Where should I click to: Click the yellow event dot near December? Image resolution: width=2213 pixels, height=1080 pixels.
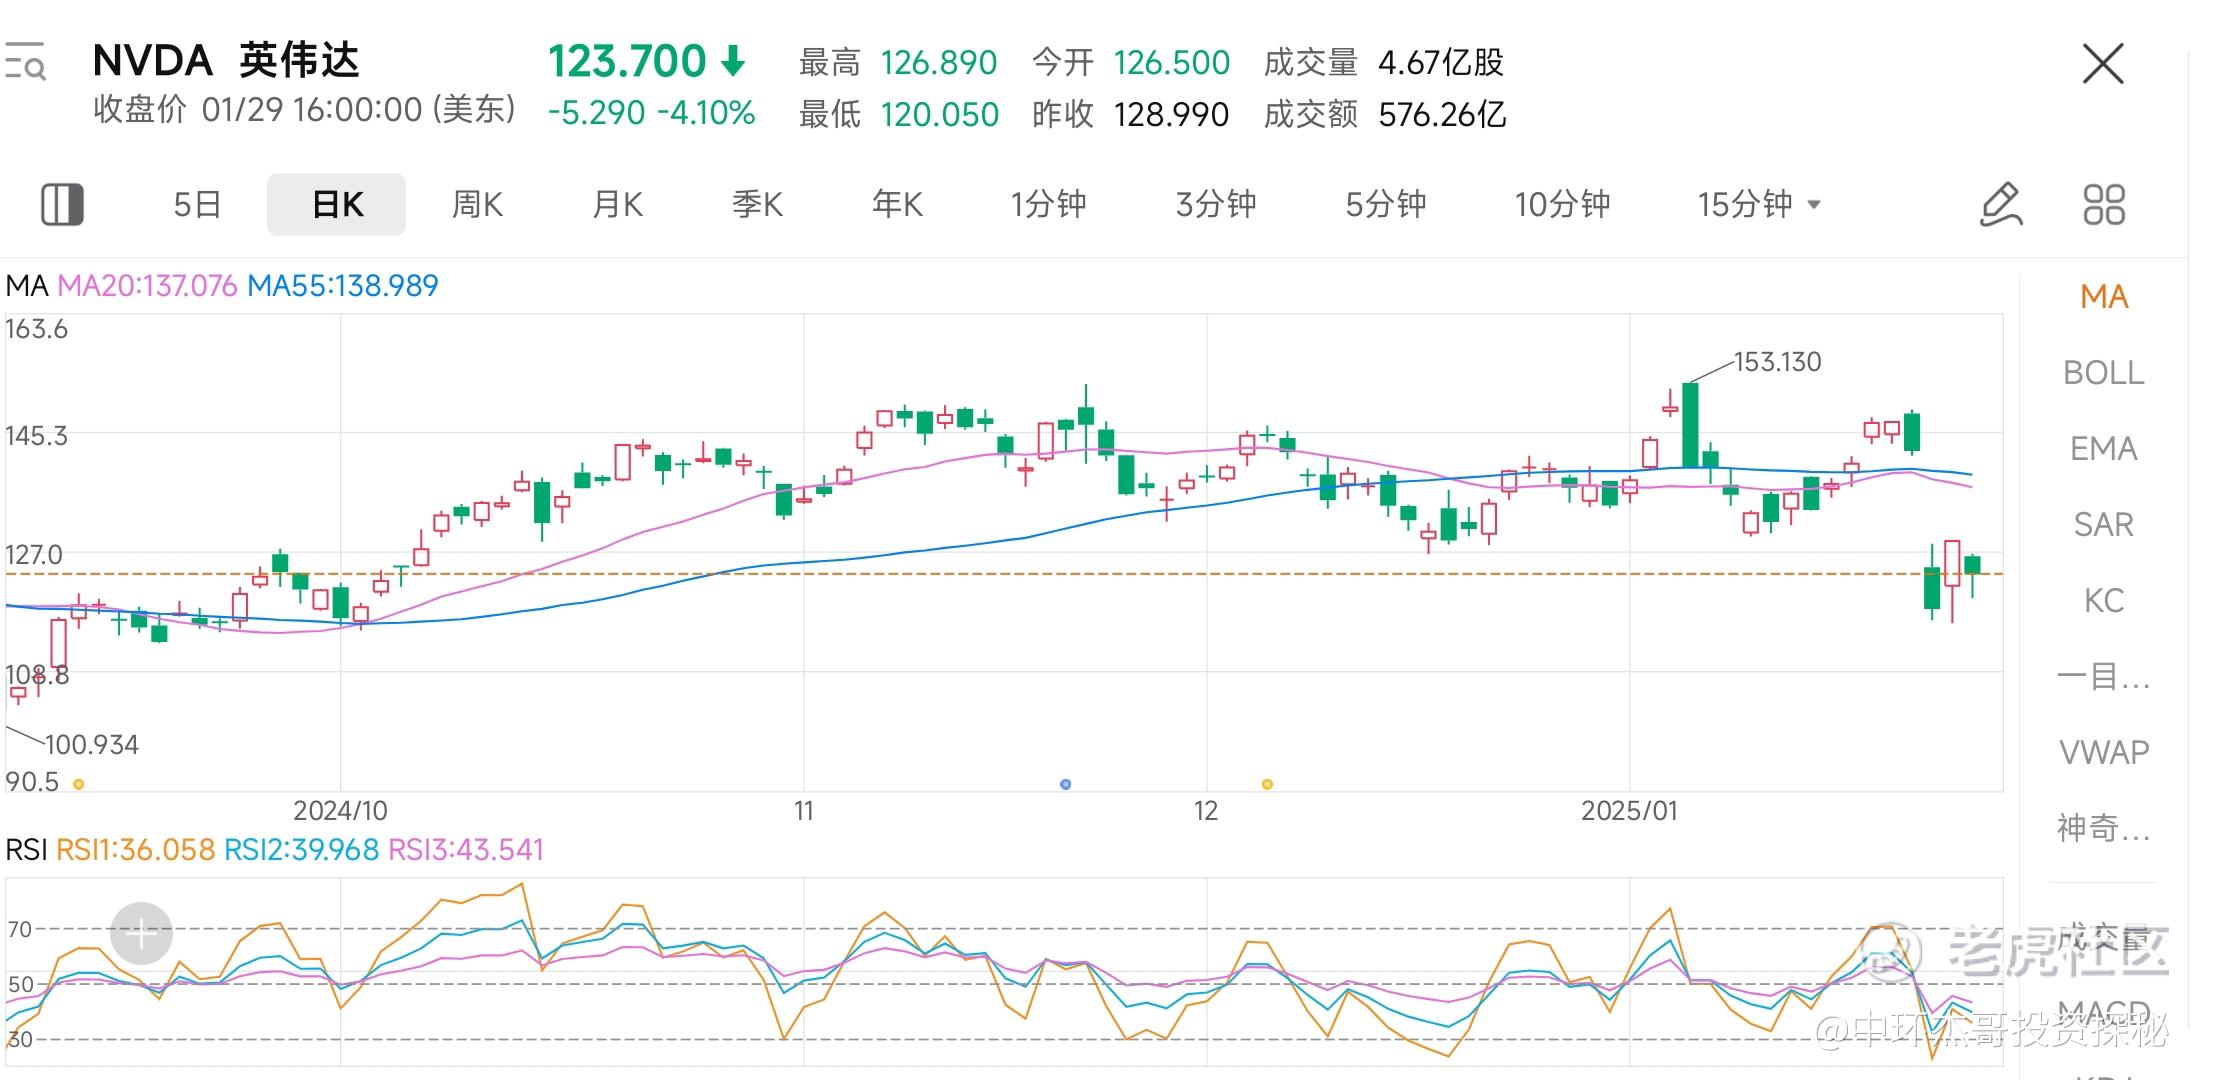[x=1268, y=784]
